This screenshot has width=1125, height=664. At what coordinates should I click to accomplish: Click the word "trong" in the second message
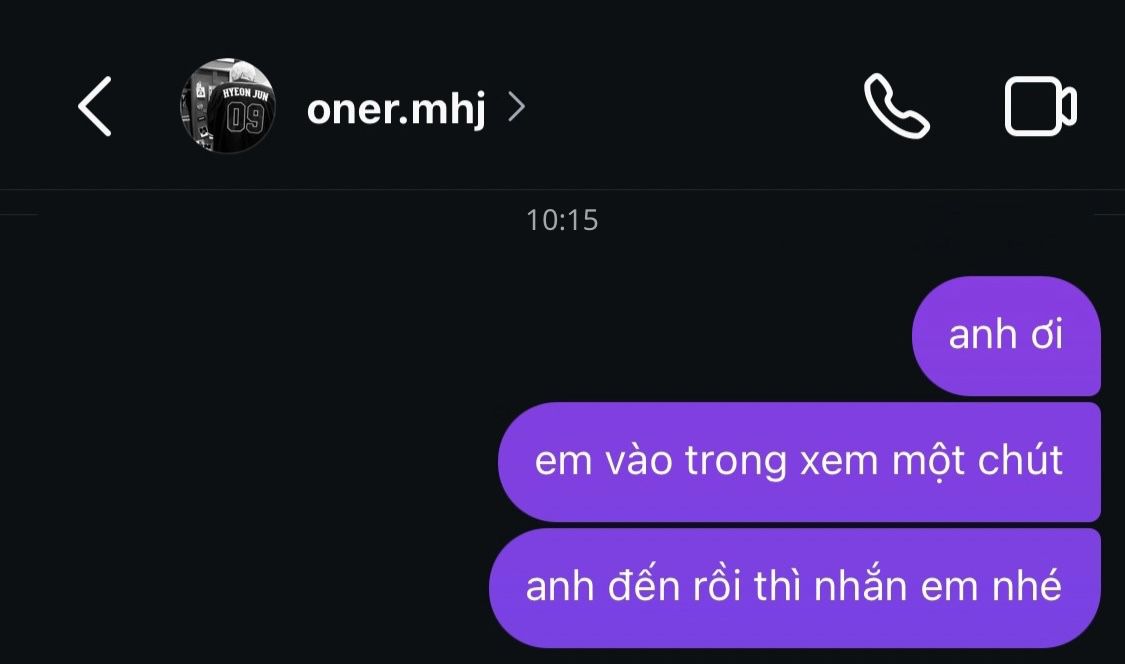tap(736, 463)
